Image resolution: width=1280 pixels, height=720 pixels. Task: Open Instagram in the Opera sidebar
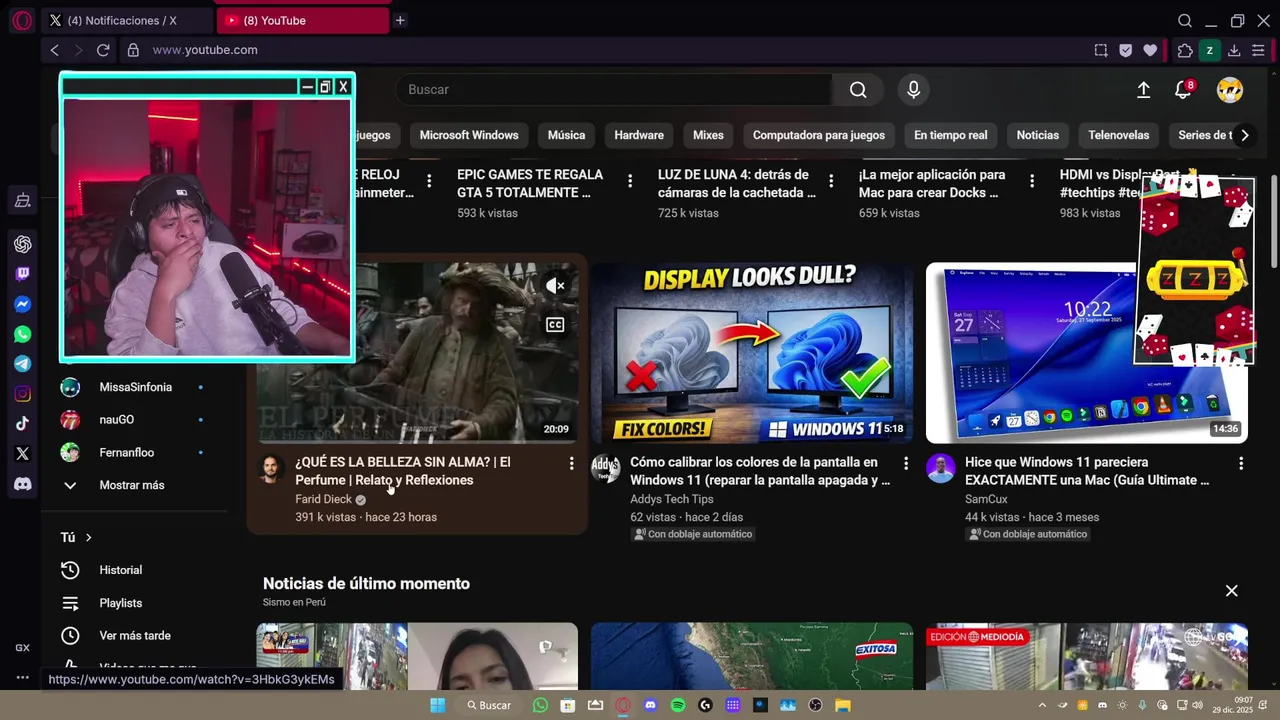click(22, 394)
